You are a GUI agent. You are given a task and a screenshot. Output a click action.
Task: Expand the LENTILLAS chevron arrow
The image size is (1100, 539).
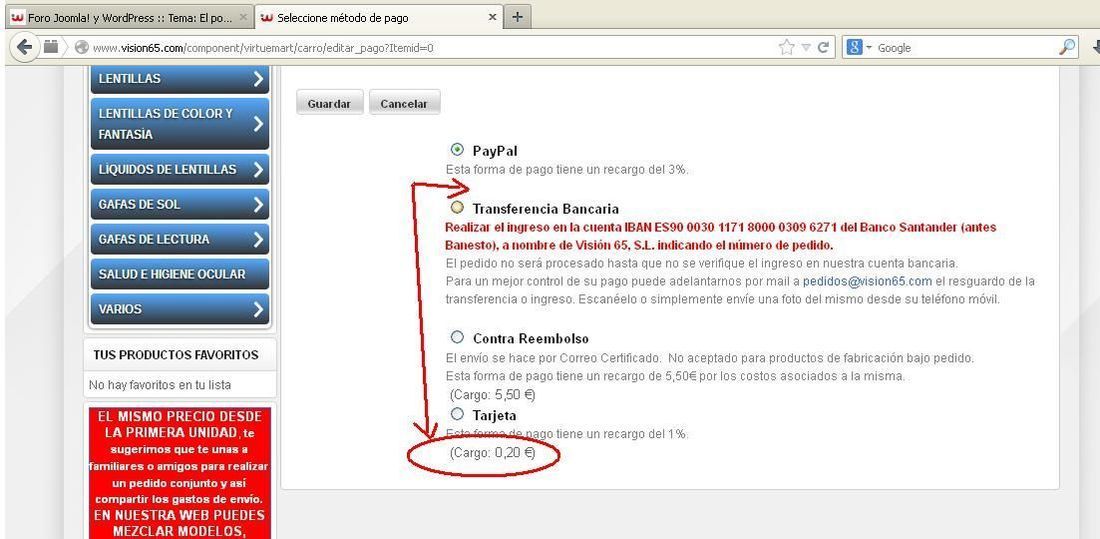pos(258,79)
